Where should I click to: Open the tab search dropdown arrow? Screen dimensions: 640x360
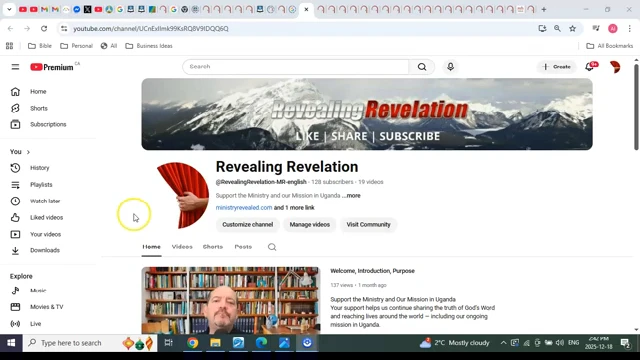click(x=9, y=9)
